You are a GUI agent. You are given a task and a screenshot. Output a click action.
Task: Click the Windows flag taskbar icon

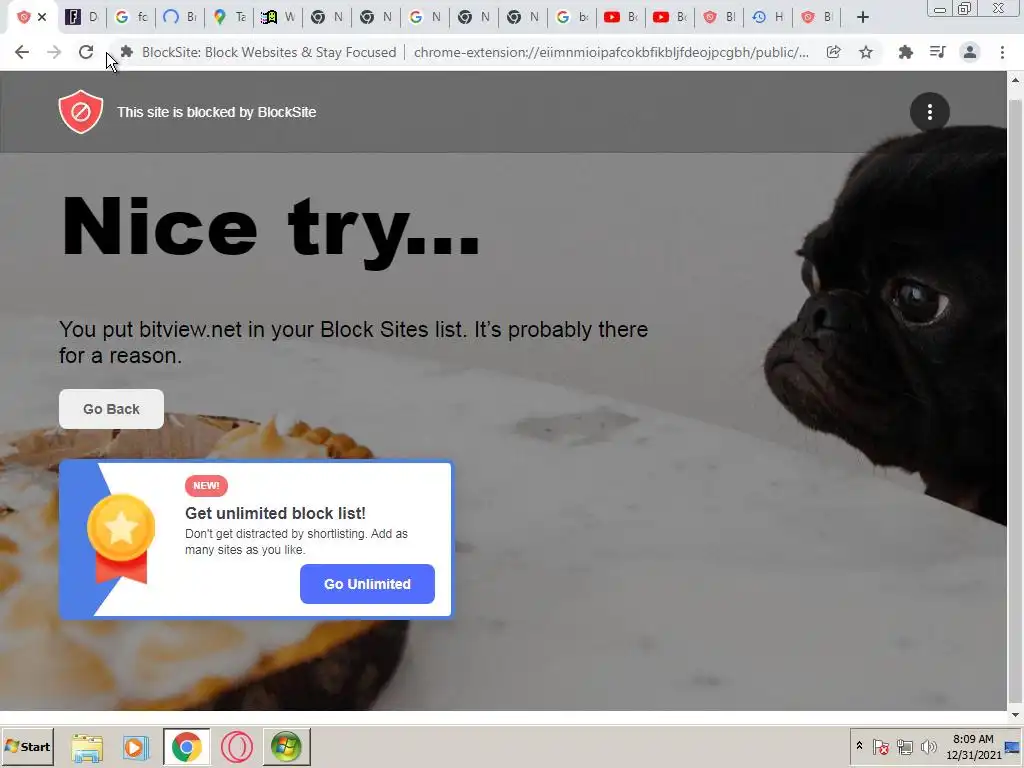tap(287, 747)
